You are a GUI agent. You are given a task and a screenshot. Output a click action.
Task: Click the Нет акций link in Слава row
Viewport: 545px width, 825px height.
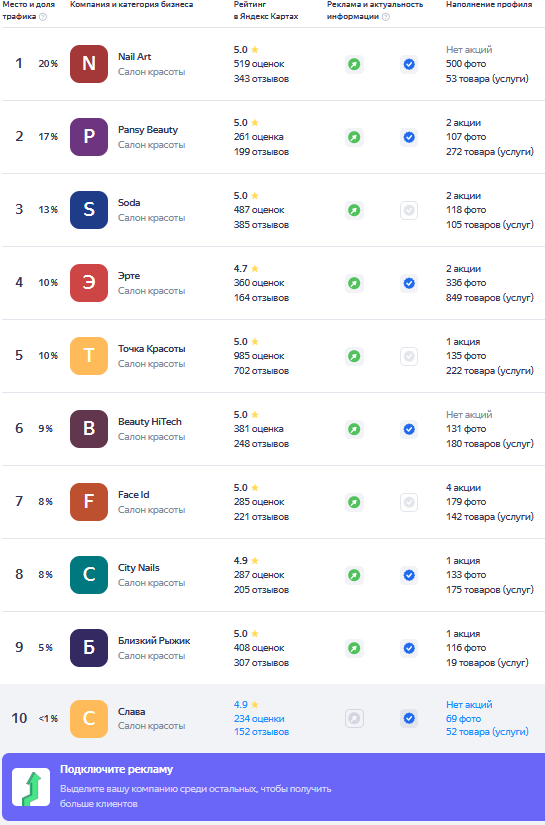[x=469, y=705]
